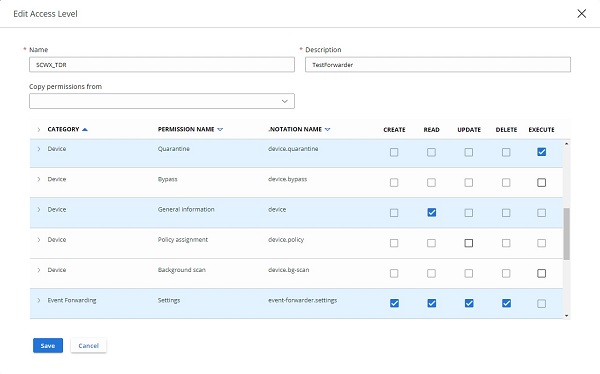Image resolution: width=600 pixels, height=374 pixels.
Task: Enable Update for Policy assignment
Action: pos(469,243)
